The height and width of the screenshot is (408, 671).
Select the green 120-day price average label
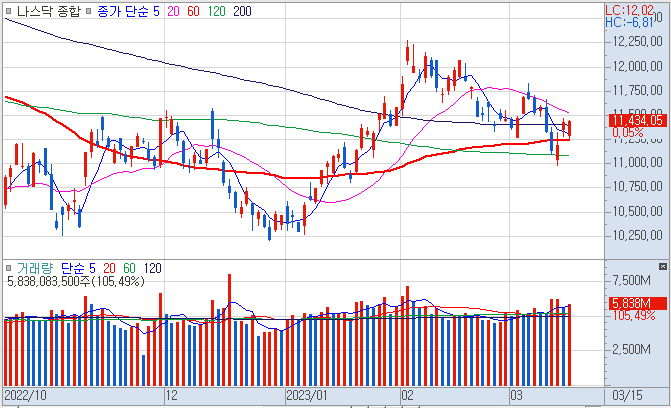[217, 11]
